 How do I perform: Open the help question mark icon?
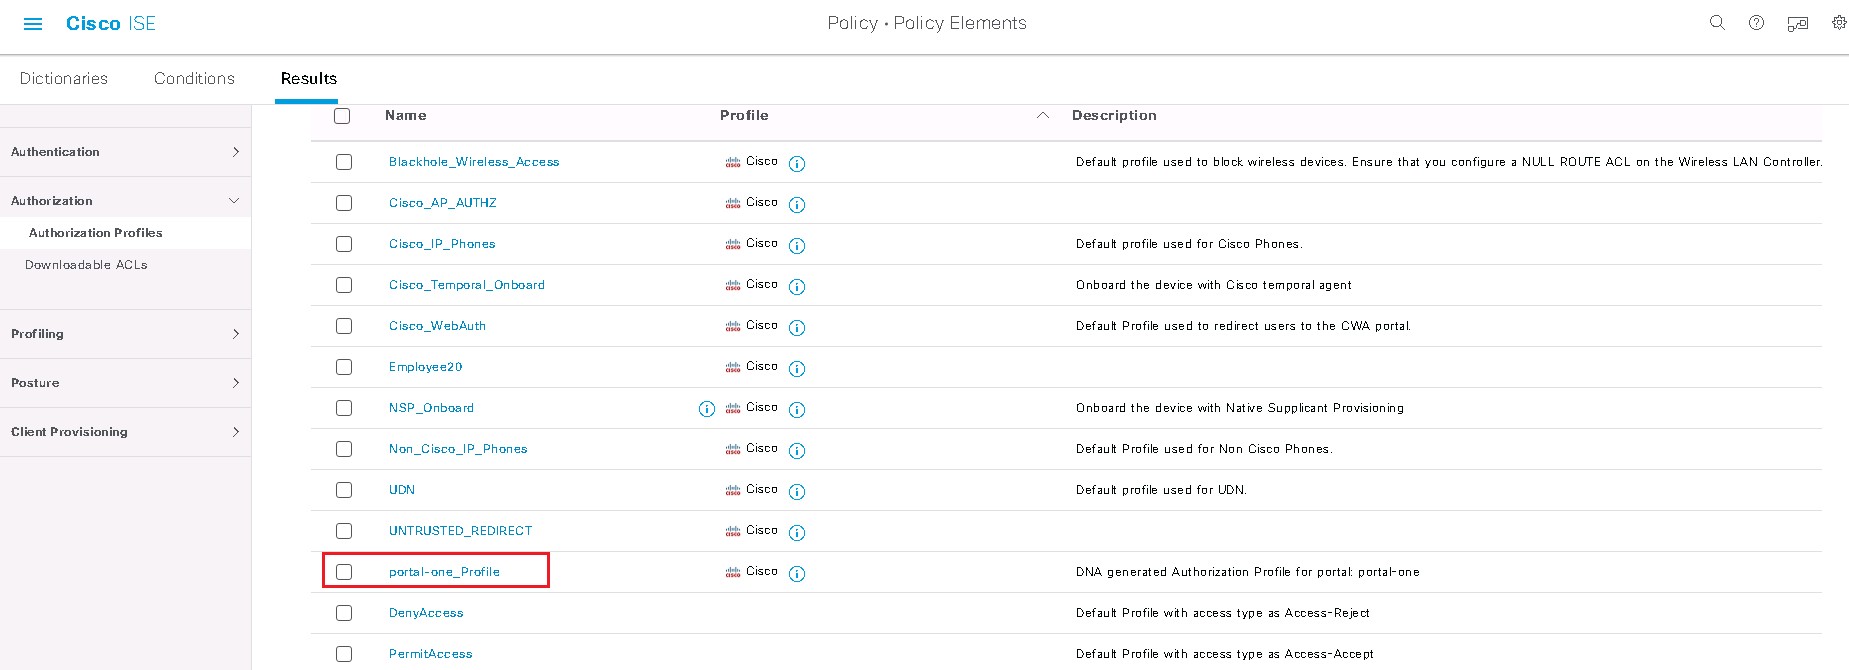coord(1756,23)
